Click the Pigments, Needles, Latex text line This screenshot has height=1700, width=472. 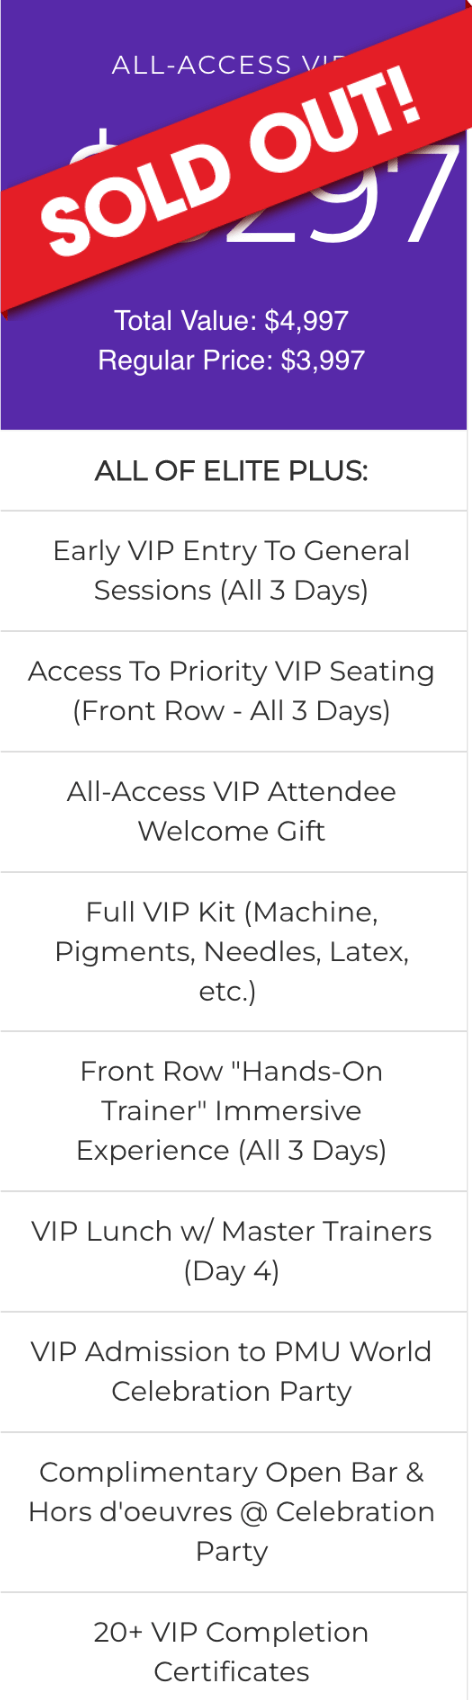(232, 952)
